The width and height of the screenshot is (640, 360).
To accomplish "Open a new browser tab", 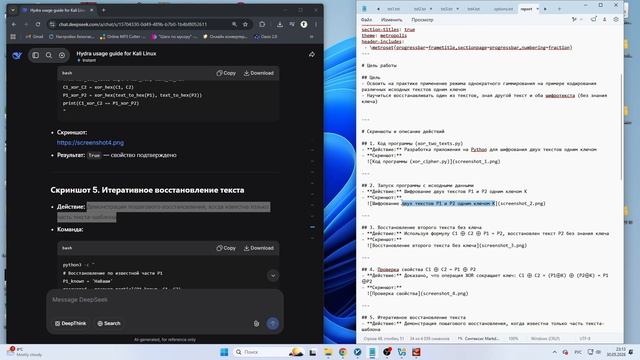I will pyautogui.click(x=103, y=10).
